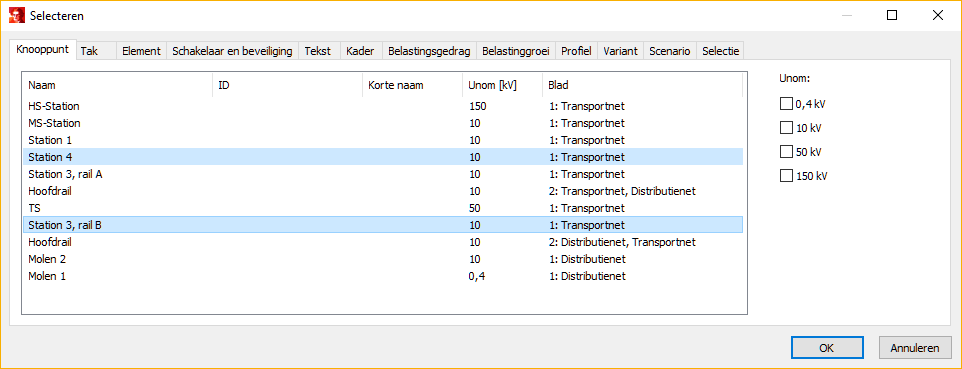Click the Annuleren button
The width and height of the screenshot is (962, 369).
915,348
